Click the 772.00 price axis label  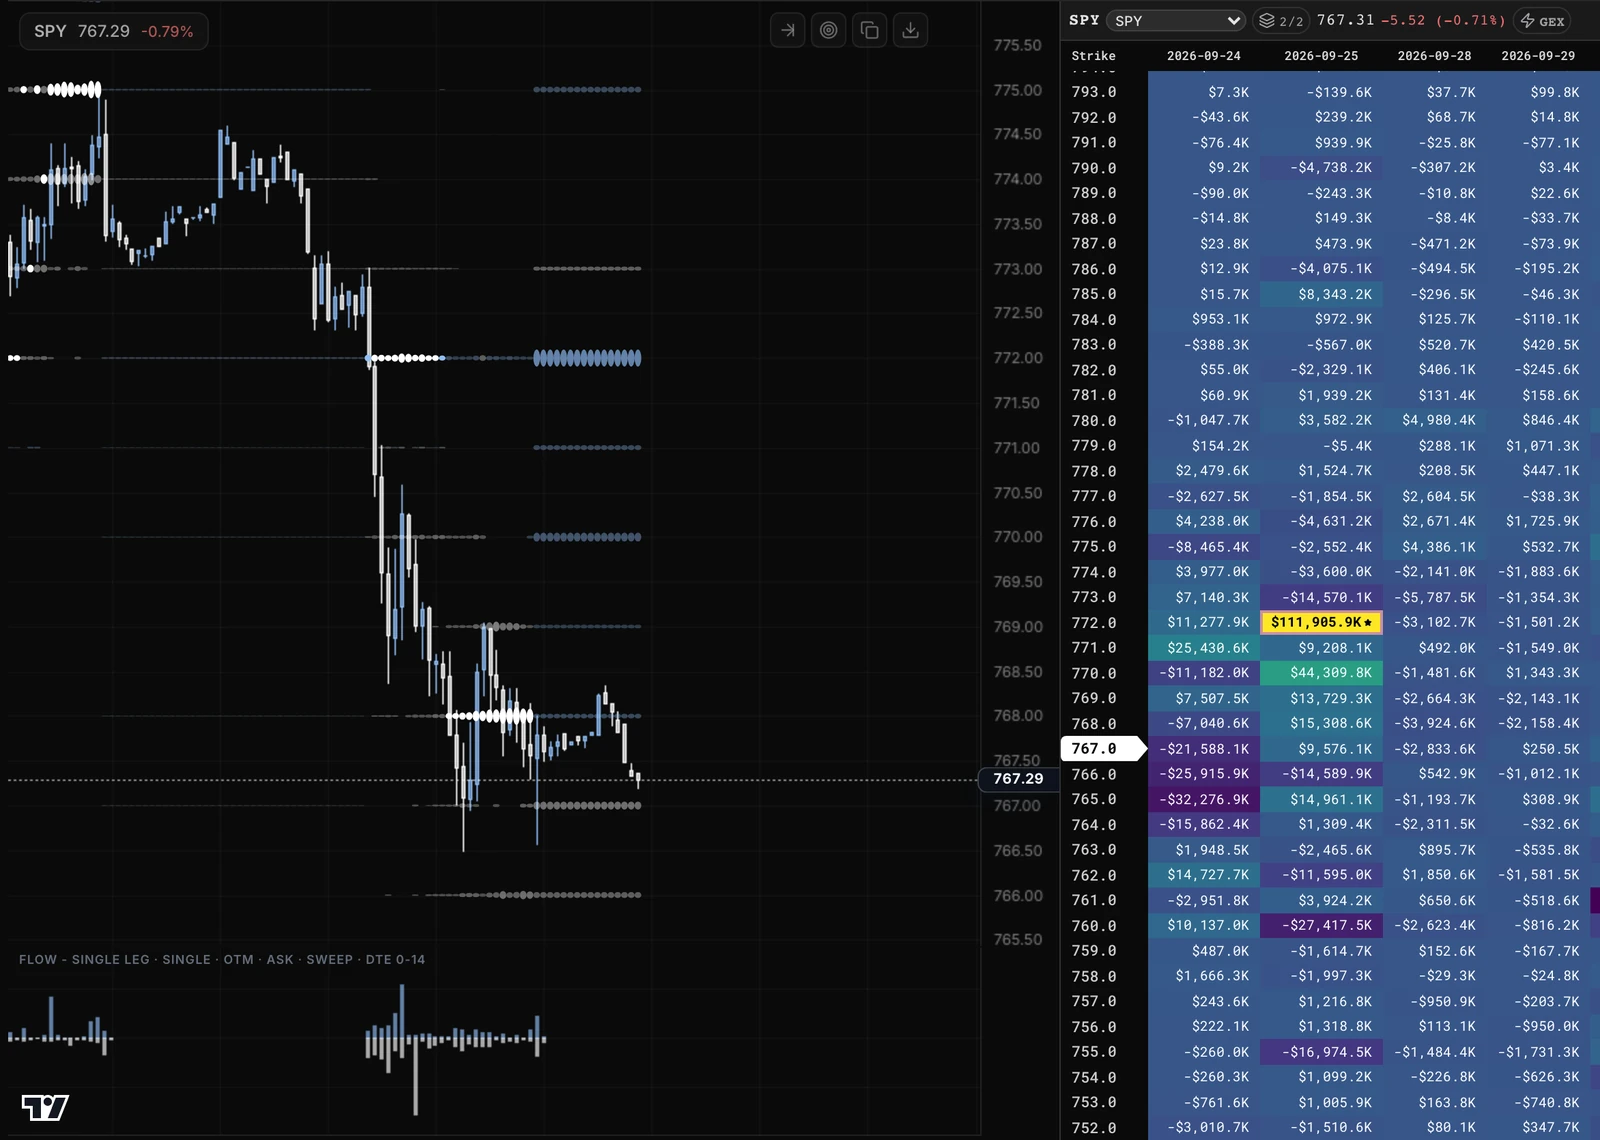coord(1018,358)
